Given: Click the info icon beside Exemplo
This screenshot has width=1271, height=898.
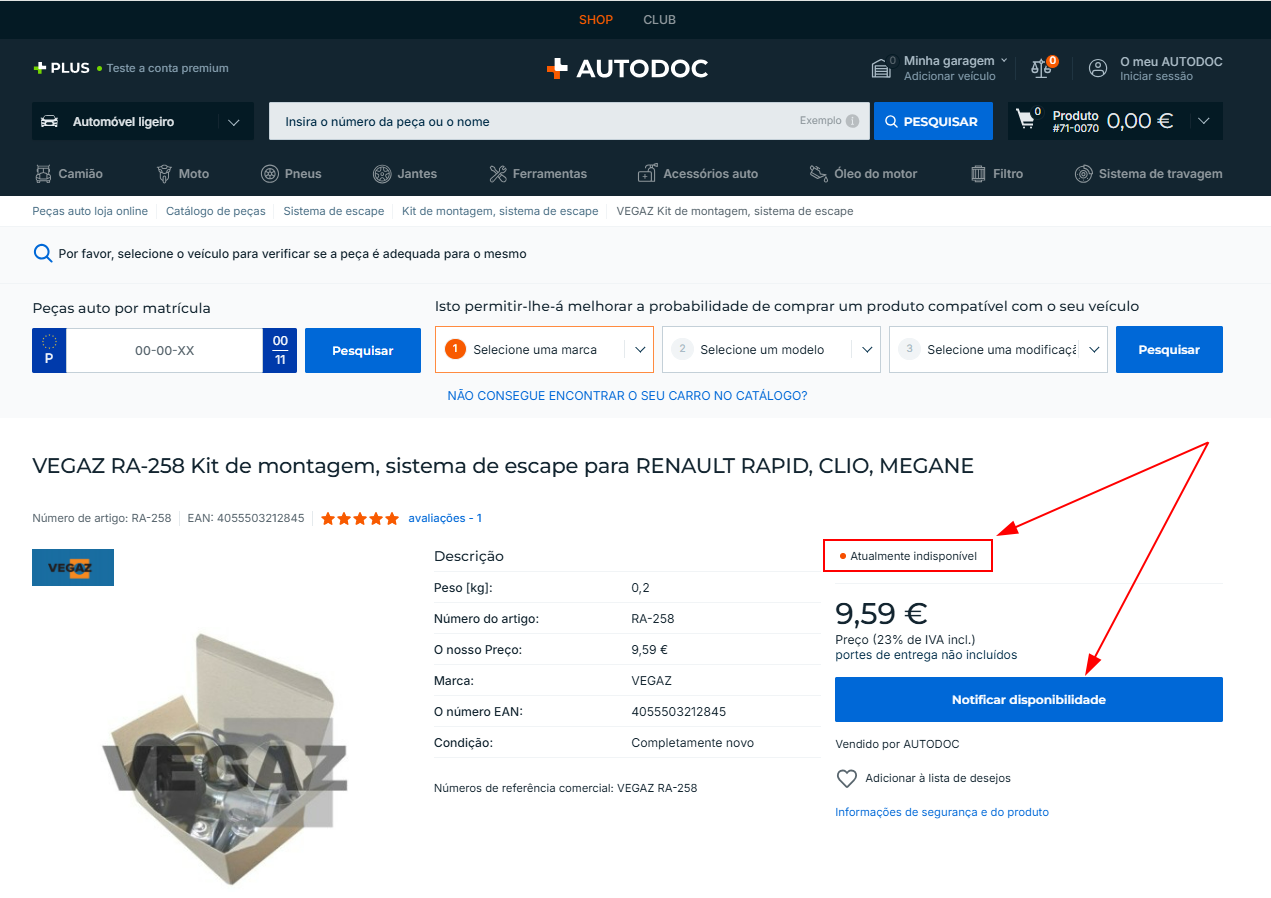Looking at the screenshot, I should 852,121.
